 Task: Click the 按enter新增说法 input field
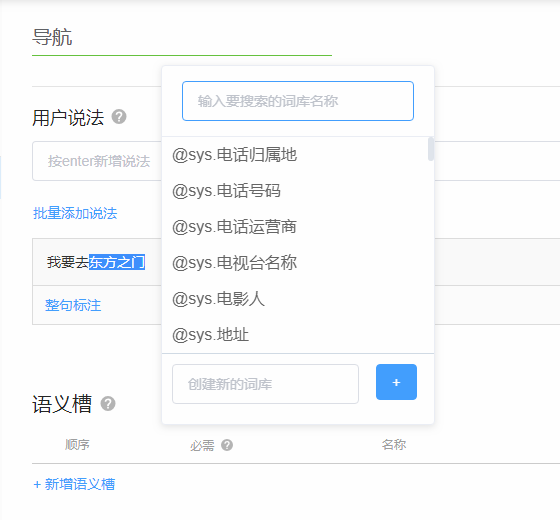pyautogui.click(x=97, y=161)
